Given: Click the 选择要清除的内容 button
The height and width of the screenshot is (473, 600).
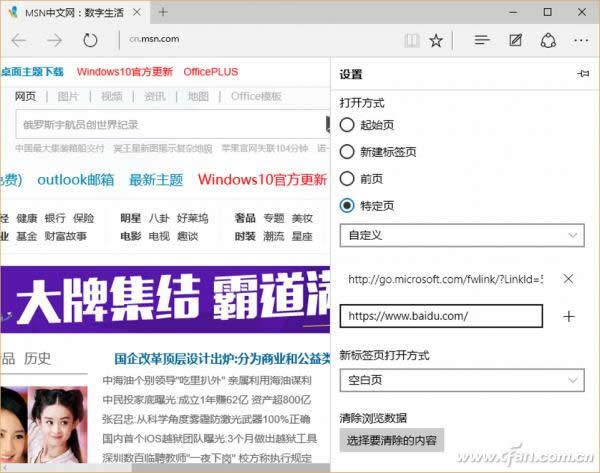Looking at the screenshot, I should pyautogui.click(x=391, y=440).
